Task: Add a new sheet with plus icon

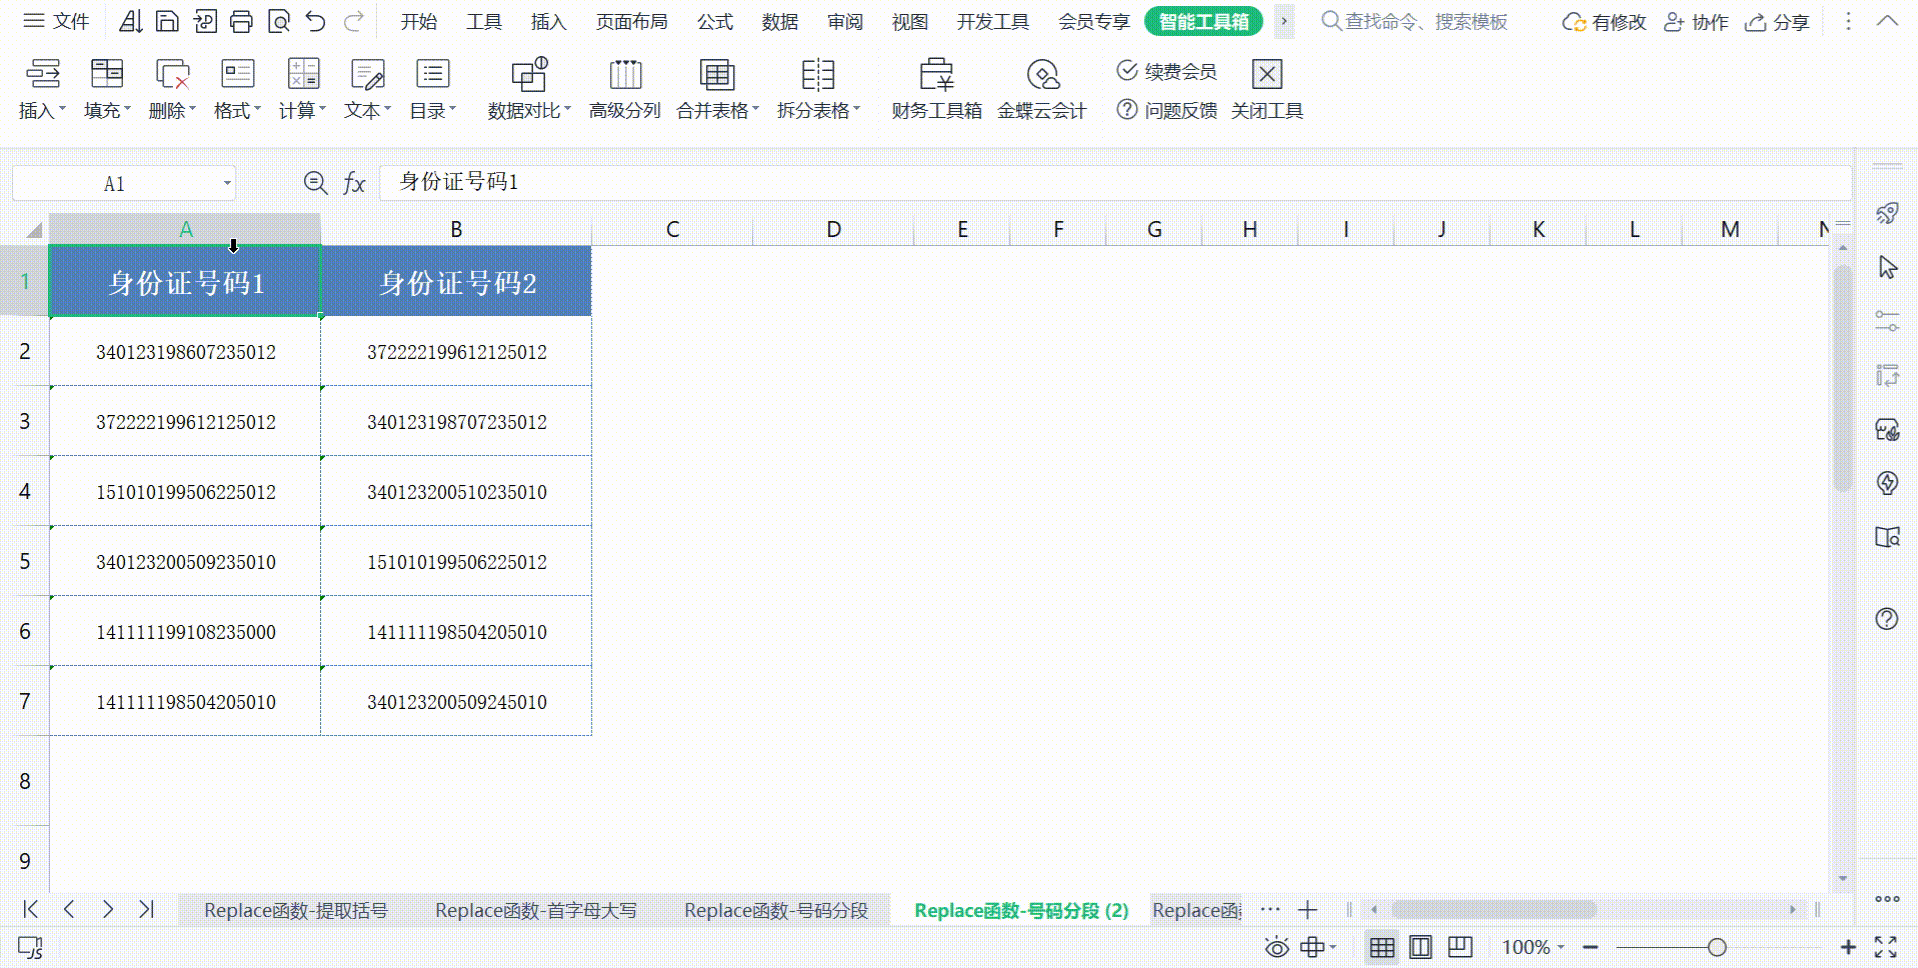Action: tap(1307, 909)
